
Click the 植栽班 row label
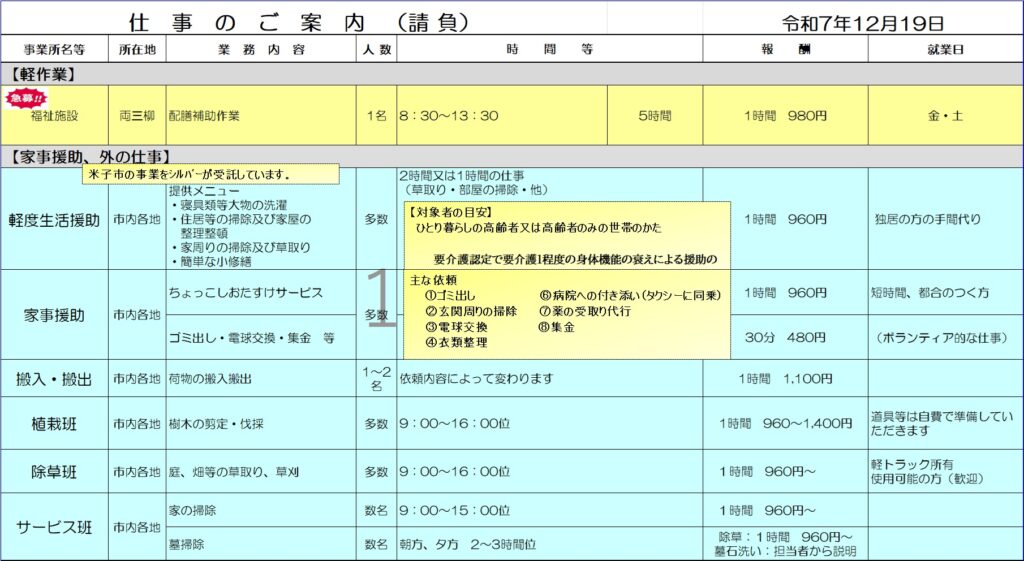[54, 424]
